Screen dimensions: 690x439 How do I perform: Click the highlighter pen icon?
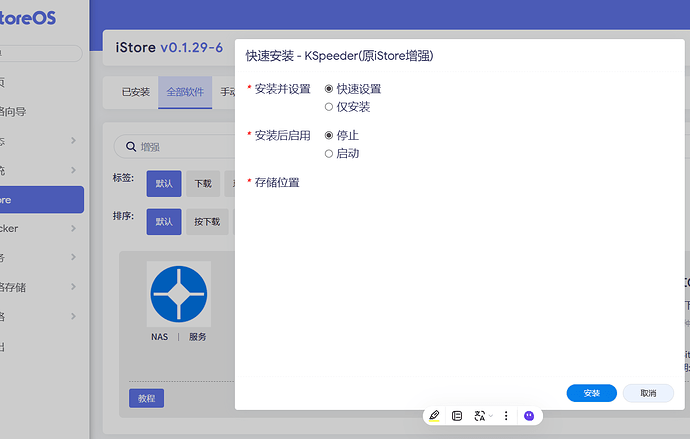[434, 415]
